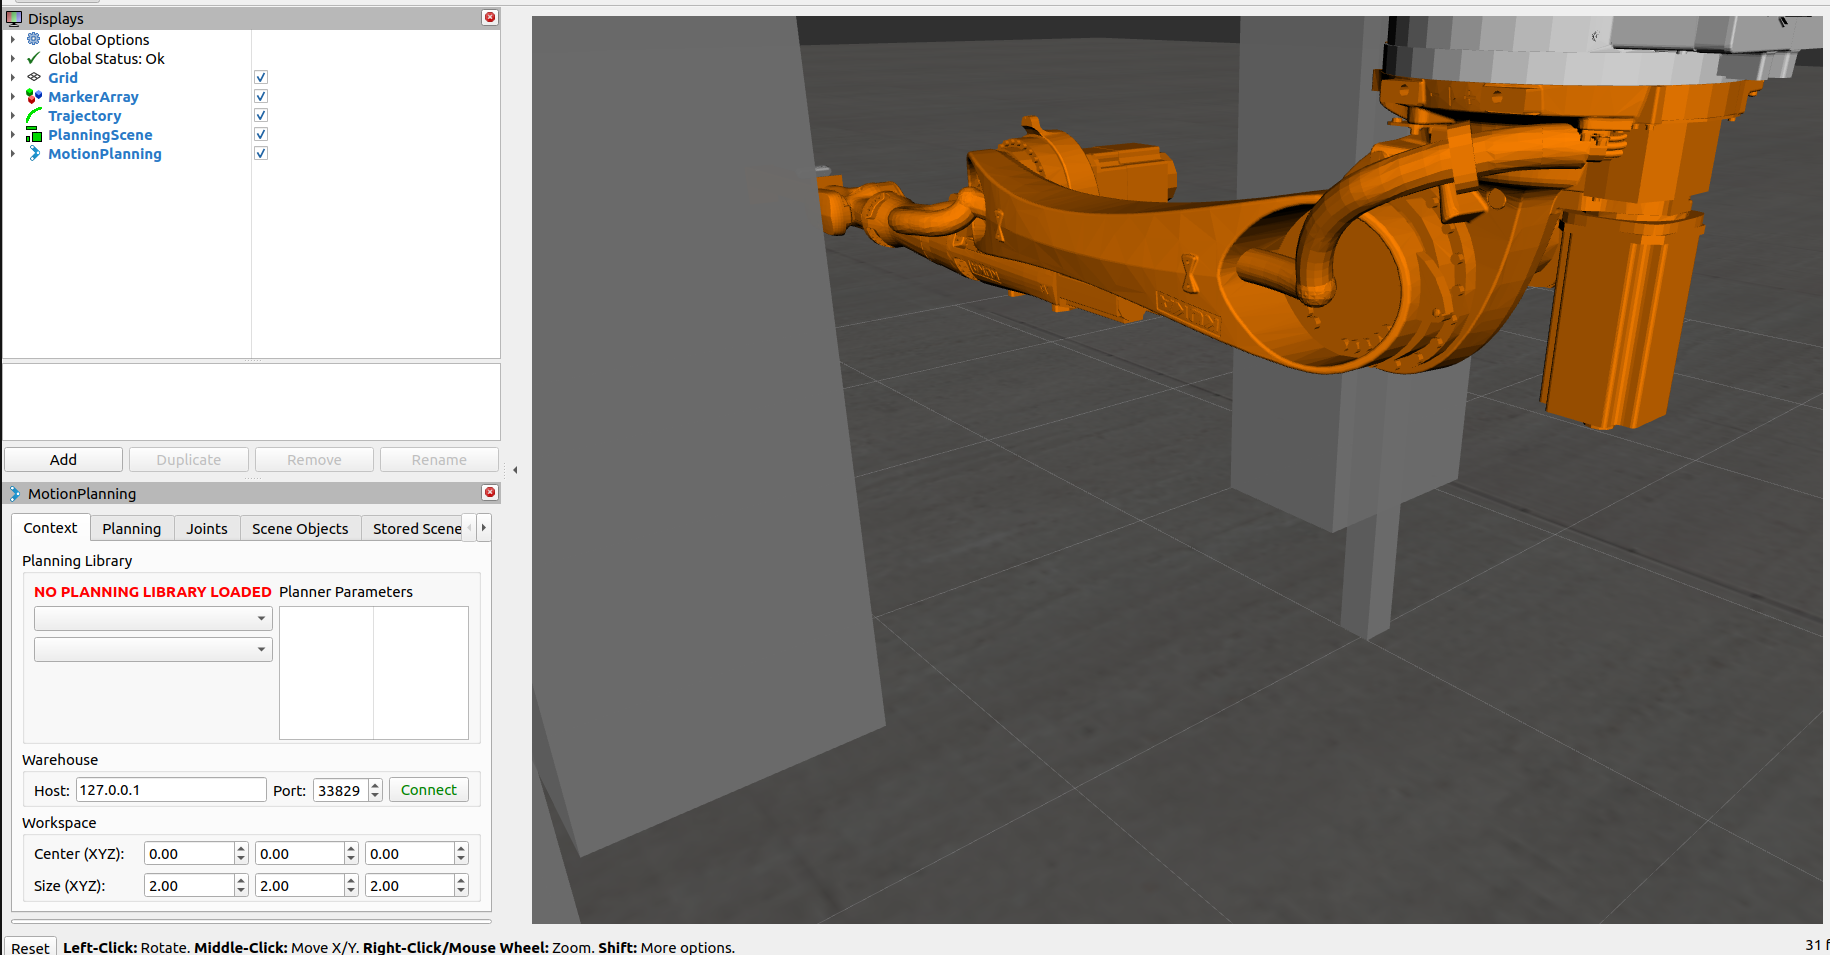Screen dimensions: 1830x955
Task: Click the Add button under Displays
Action: coord(63,459)
